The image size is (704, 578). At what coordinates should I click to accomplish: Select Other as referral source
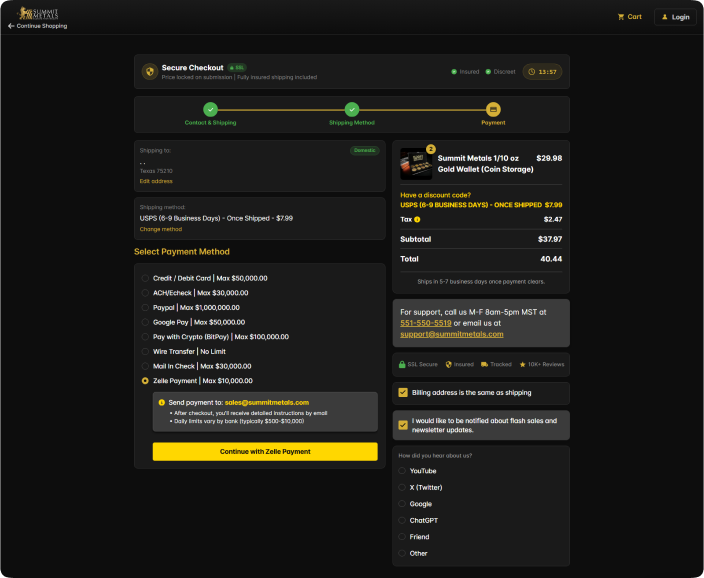coord(402,554)
